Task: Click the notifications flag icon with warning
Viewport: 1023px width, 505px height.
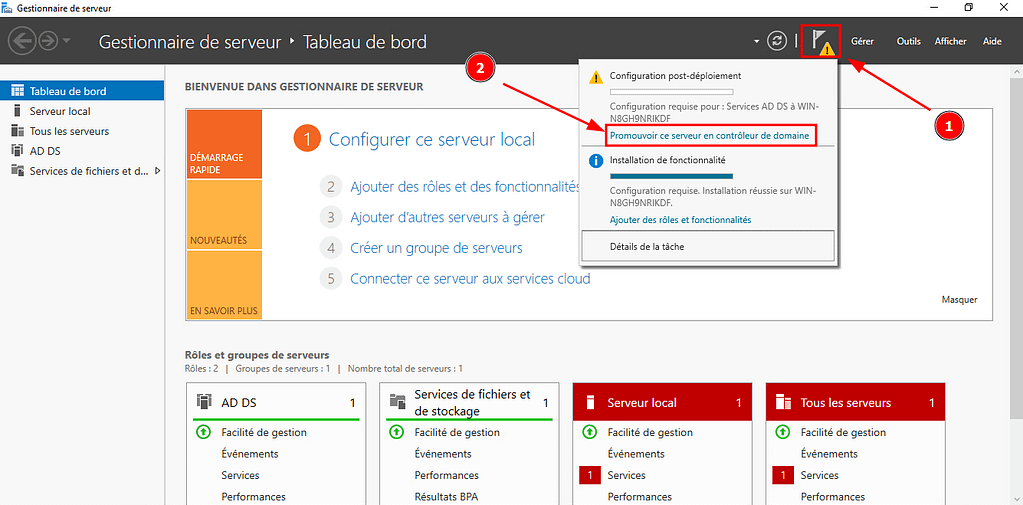Action: coord(822,42)
